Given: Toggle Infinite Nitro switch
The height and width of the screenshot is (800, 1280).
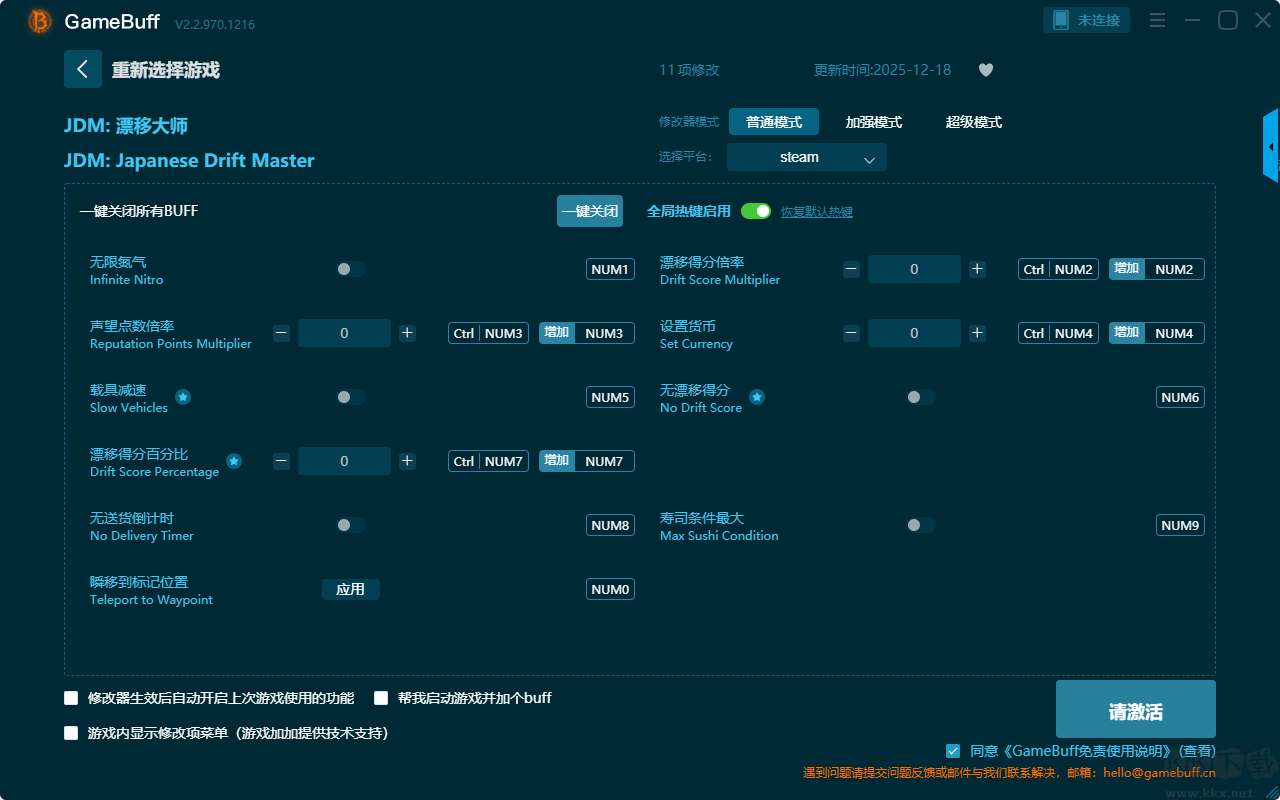Looking at the screenshot, I should [350, 269].
